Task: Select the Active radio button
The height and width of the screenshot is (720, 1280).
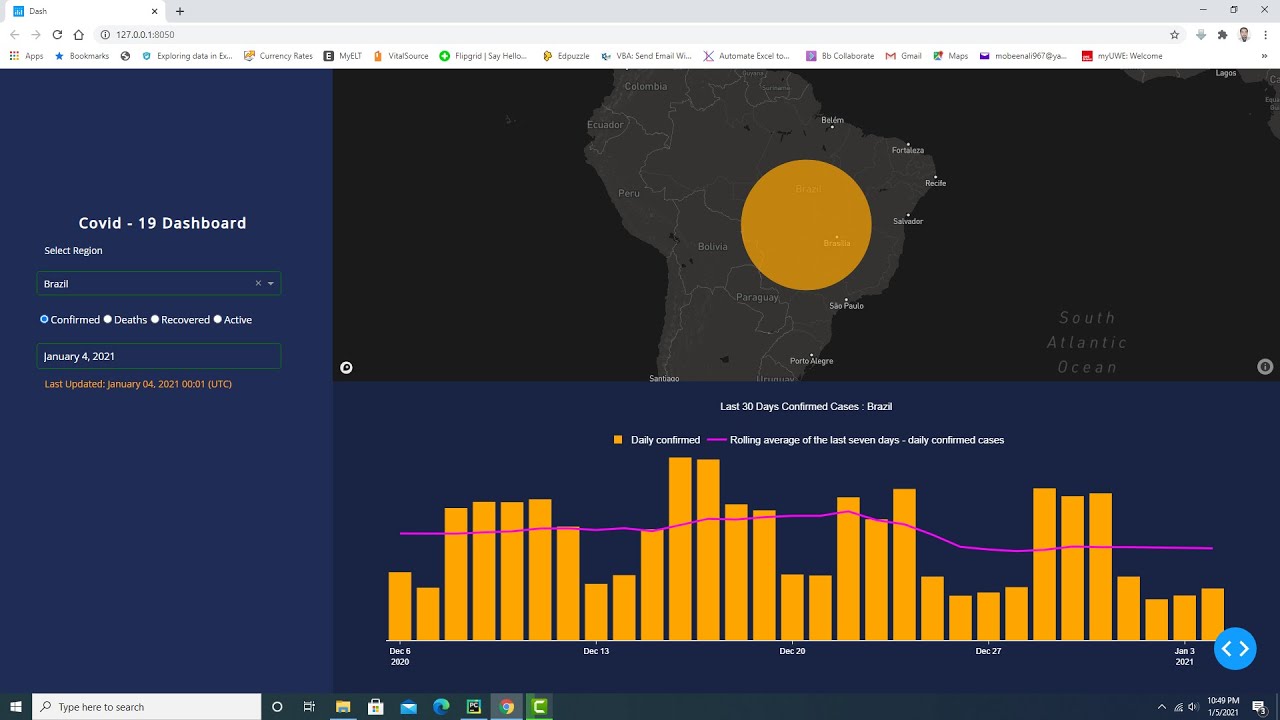Action: pos(218,320)
